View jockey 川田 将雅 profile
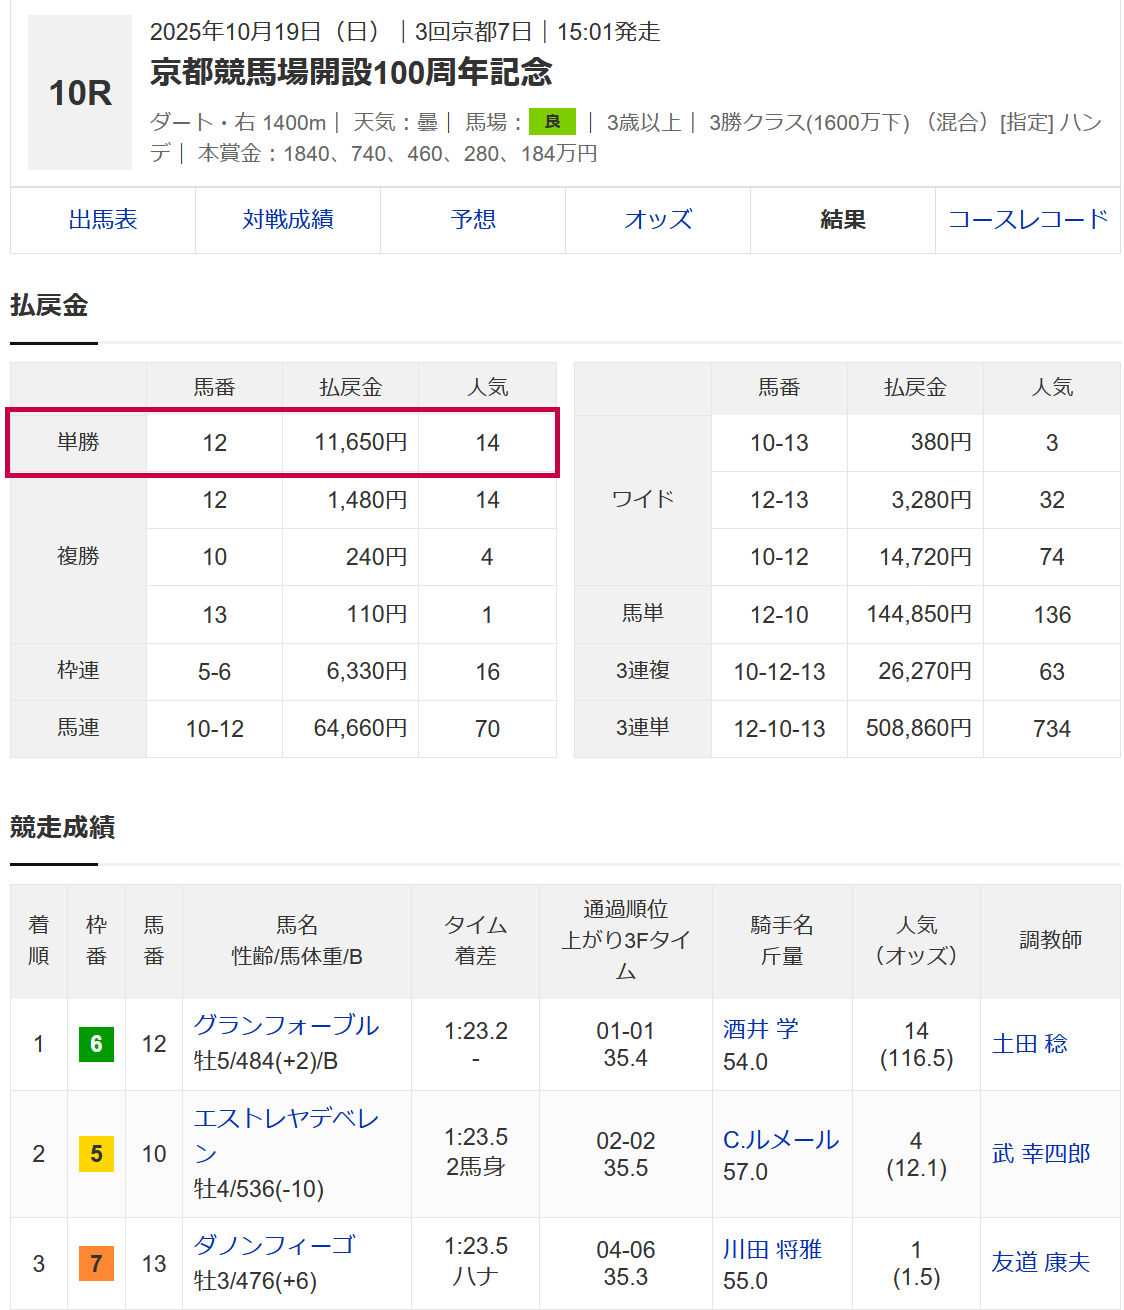The width and height of the screenshot is (1124, 1310). (772, 1249)
